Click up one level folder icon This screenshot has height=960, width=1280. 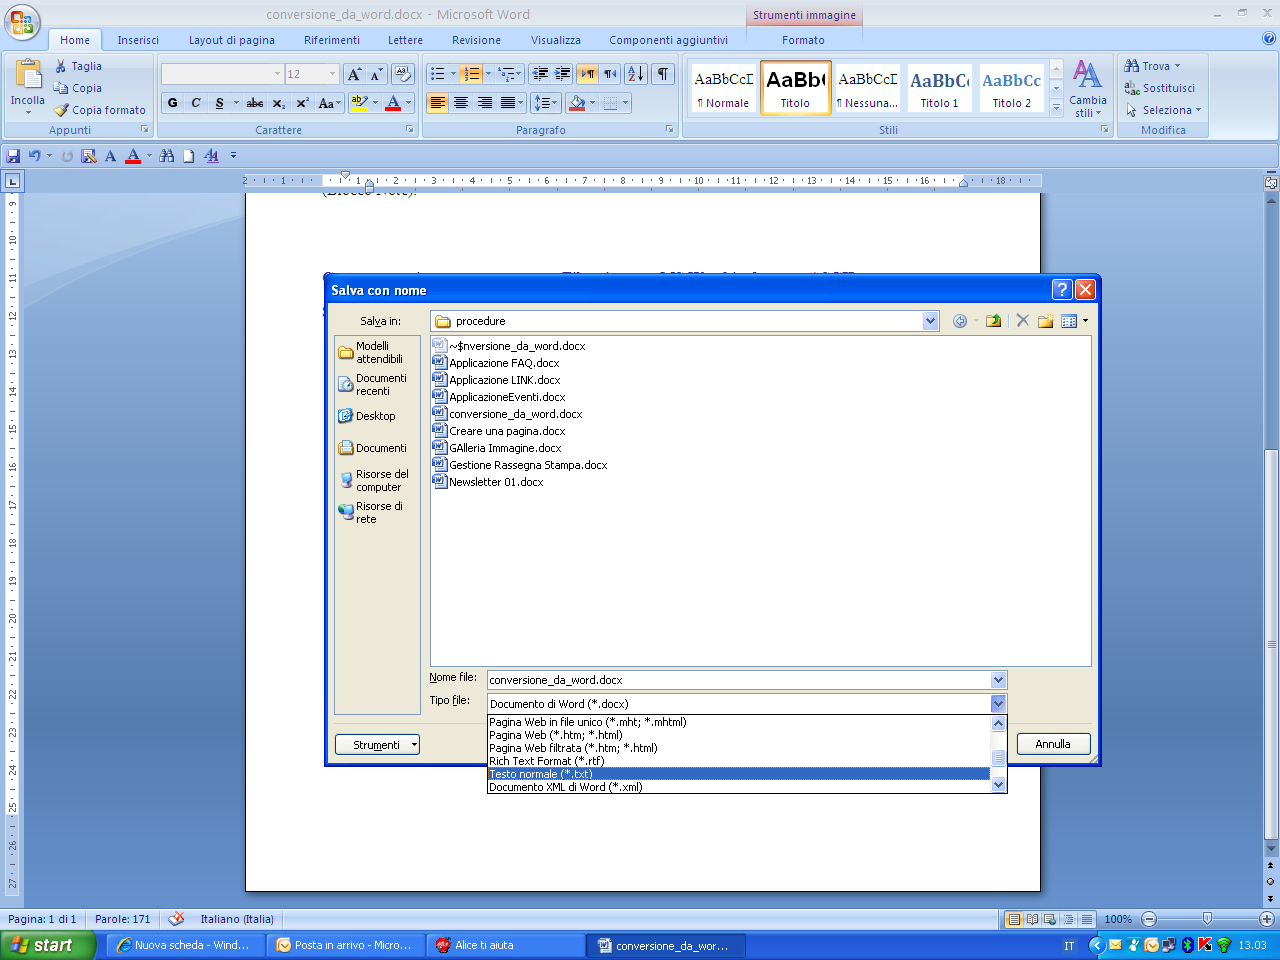(x=993, y=321)
